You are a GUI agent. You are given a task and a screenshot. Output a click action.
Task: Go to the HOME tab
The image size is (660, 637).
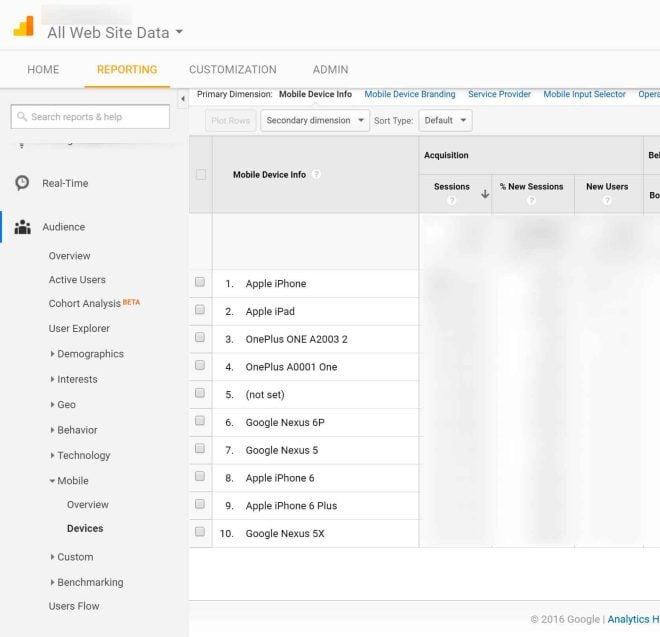(x=43, y=69)
